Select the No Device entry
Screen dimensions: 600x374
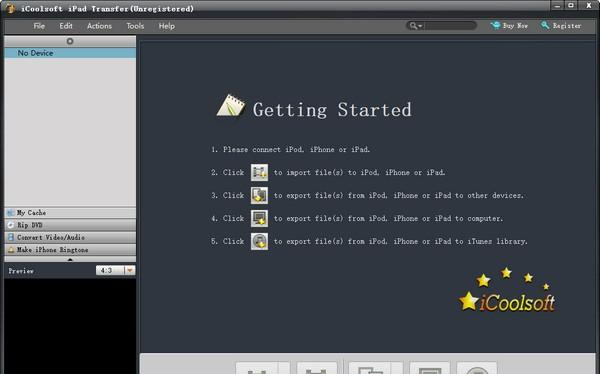pos(70,53)
